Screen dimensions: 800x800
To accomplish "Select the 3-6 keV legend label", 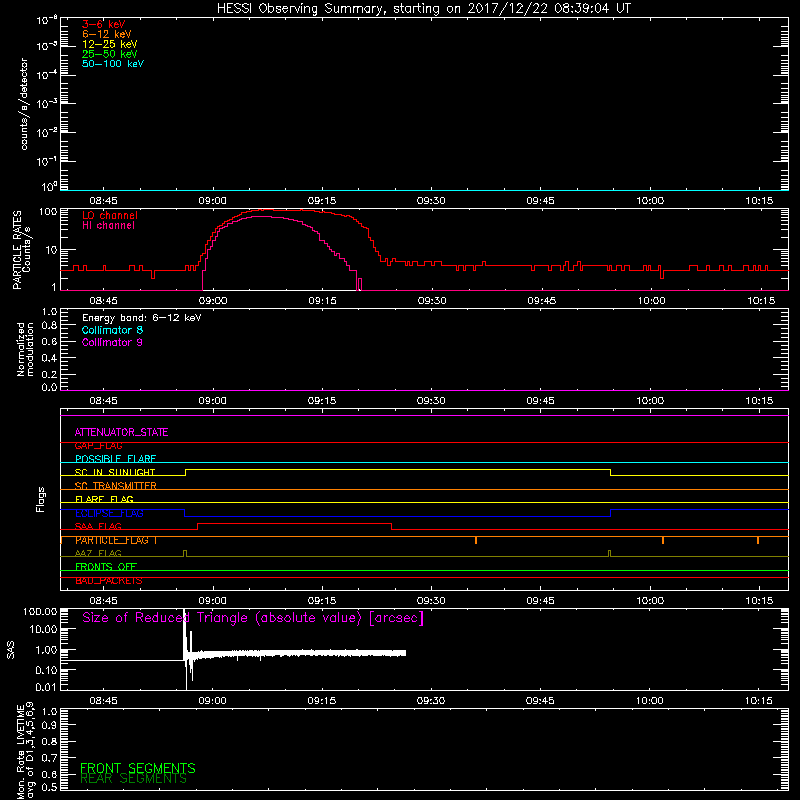I will point(103,24).
